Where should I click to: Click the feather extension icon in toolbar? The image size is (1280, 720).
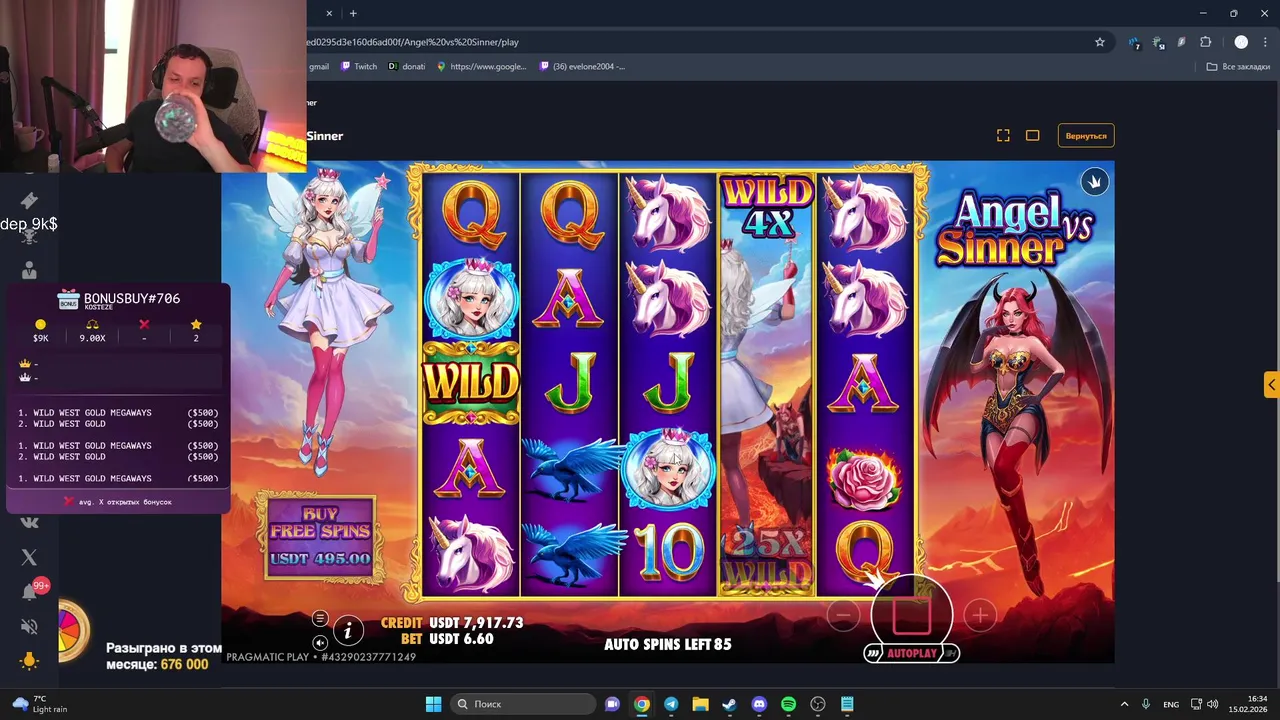[1182, 42]
